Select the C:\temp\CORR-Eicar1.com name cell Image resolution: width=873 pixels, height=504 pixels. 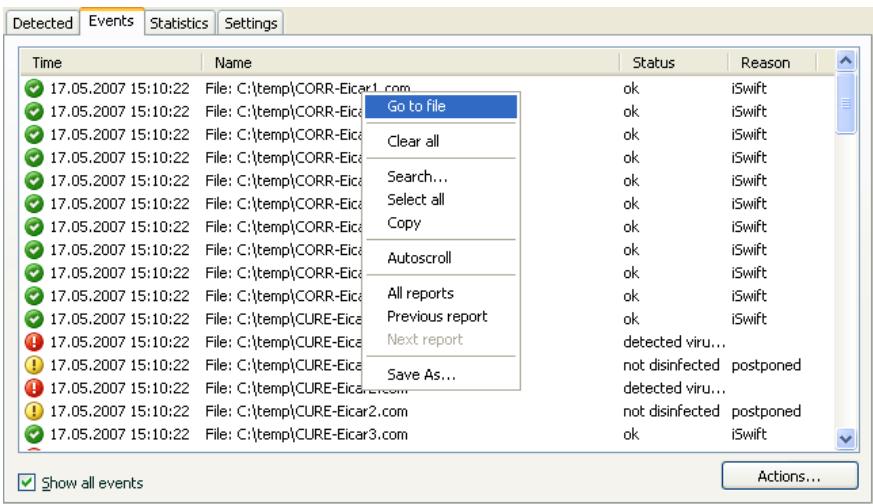[307, 88]
